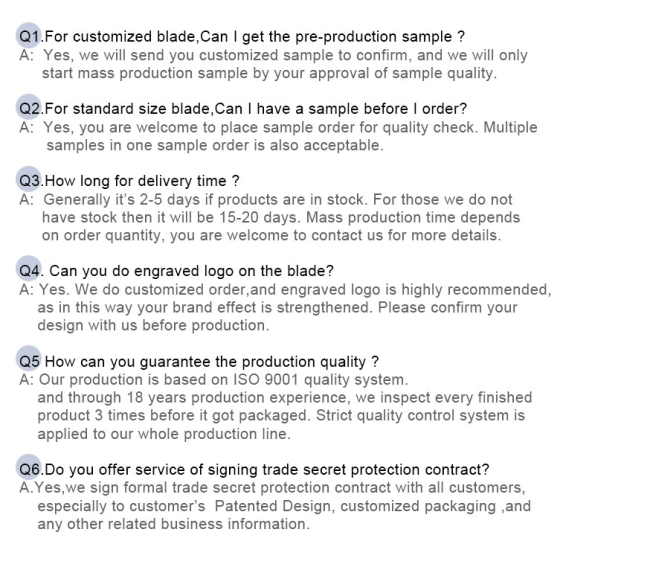This screenshot has width=650, height=567.
Task: Click the Patented Design, customized packaging line
Action: pyautogui.click(x=283, y=505)
